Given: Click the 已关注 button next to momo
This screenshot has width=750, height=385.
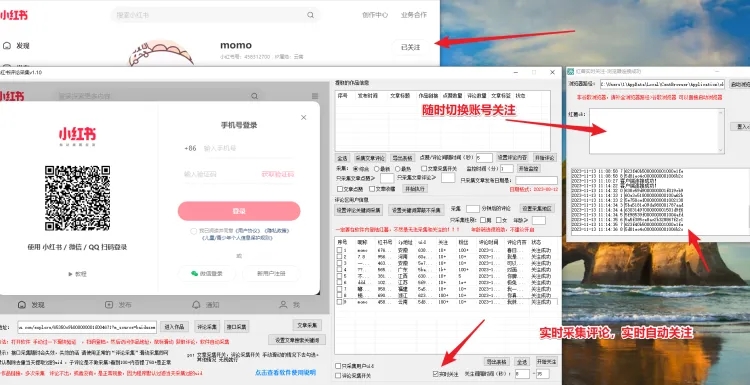Looking at the screenshot, I should coord(410,47).
